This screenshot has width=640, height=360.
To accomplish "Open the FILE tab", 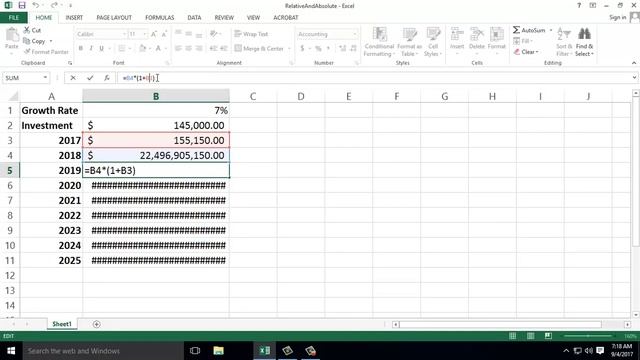I will 13,18.
